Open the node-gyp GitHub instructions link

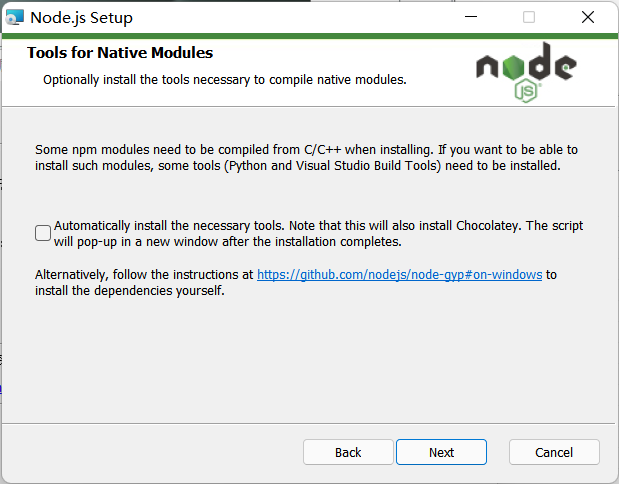coord(399,274)
